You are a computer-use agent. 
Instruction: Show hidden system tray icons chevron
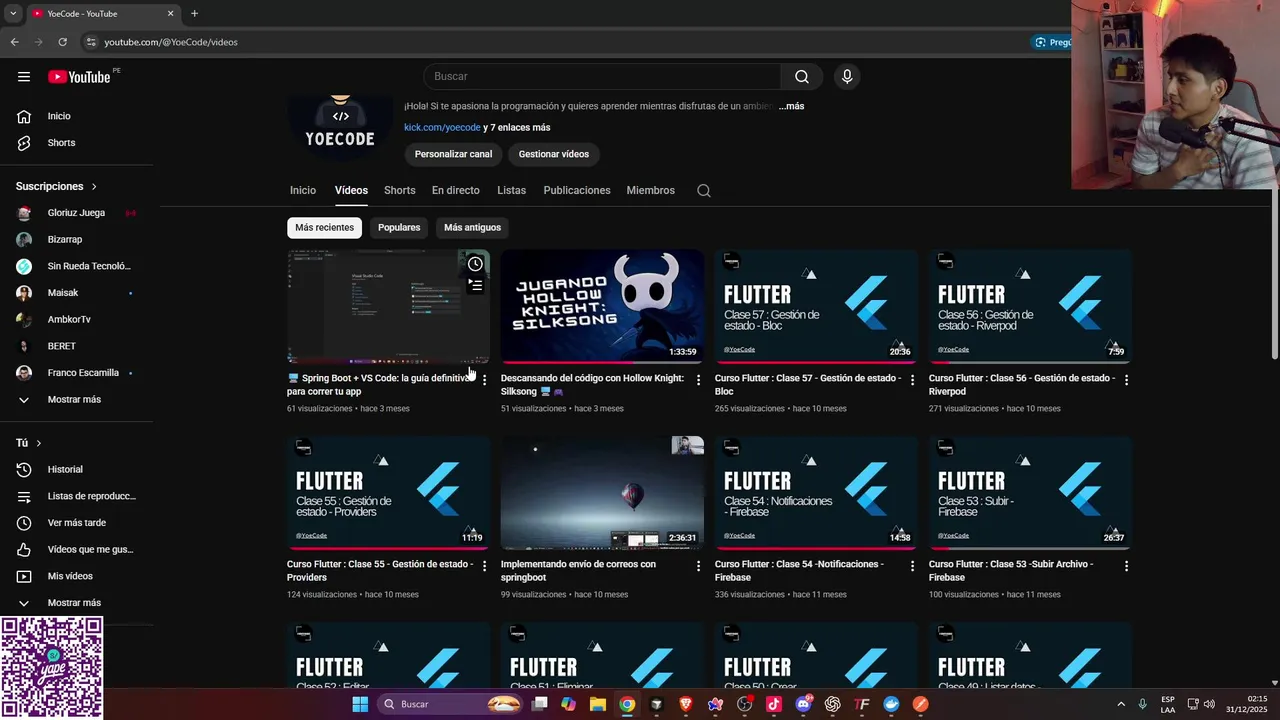[1121, 704]
